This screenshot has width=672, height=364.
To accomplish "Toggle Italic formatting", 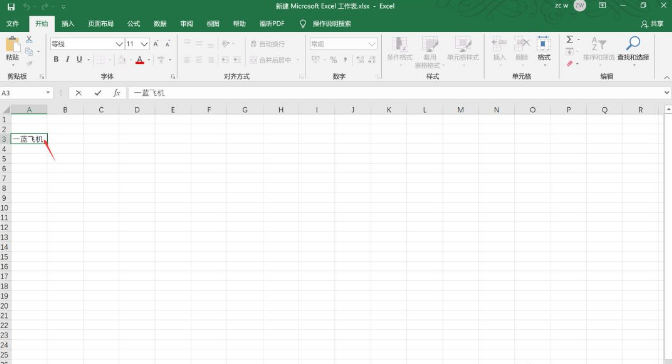I will pos(67,60).
